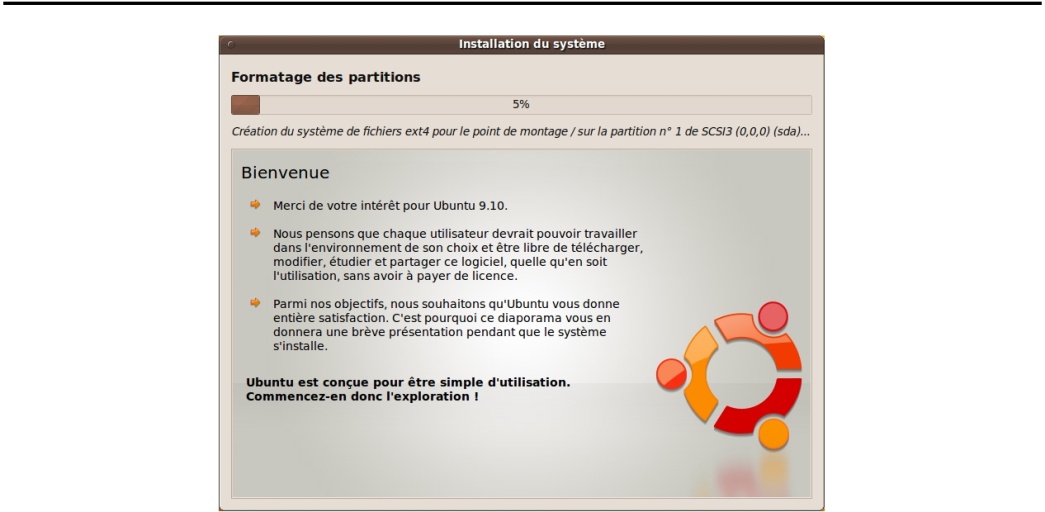This screenshot has width=1045, height=512.
Task: Click the bold 'Ubuntu est conçue pour être simple' text
Action: [407, 382]
